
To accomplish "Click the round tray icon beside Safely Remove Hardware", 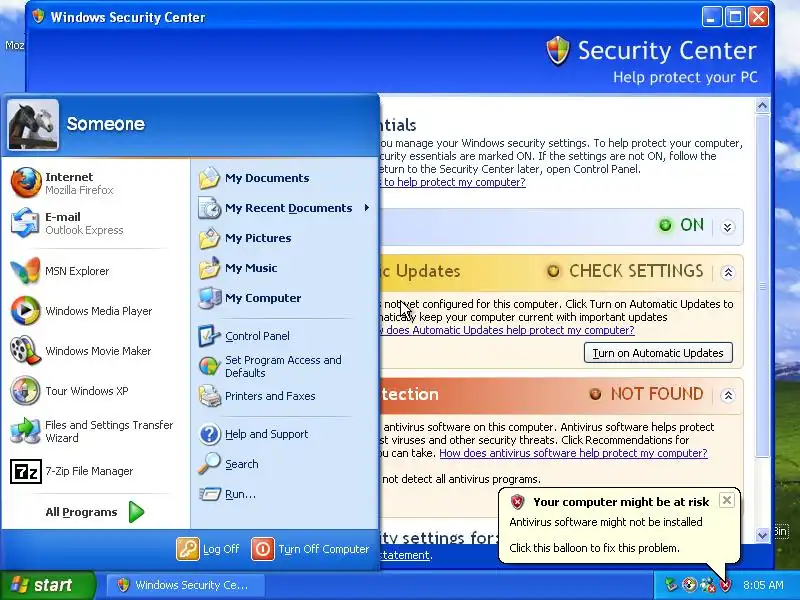I will 690,585.
